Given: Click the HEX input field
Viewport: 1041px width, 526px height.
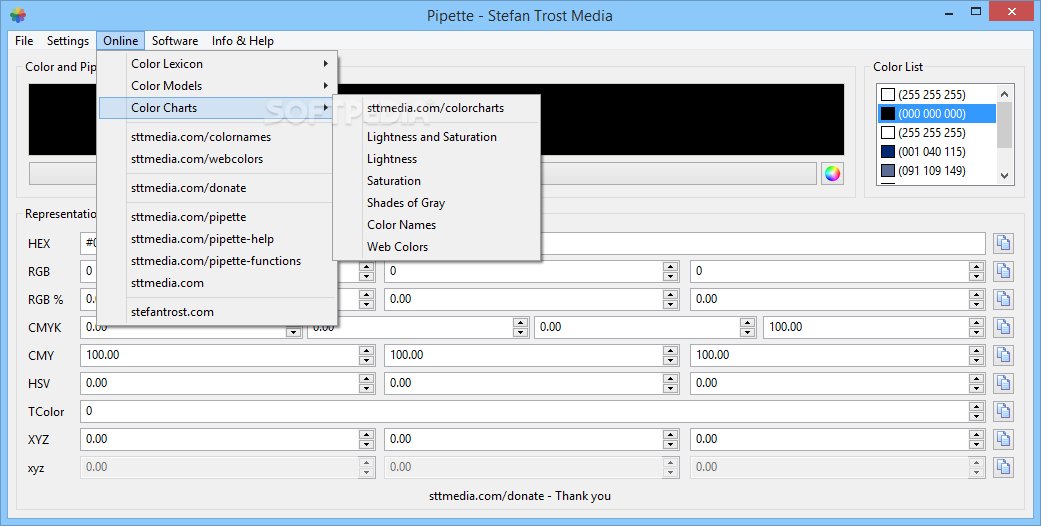Looking at the screenshot, I should coord(532,243).
